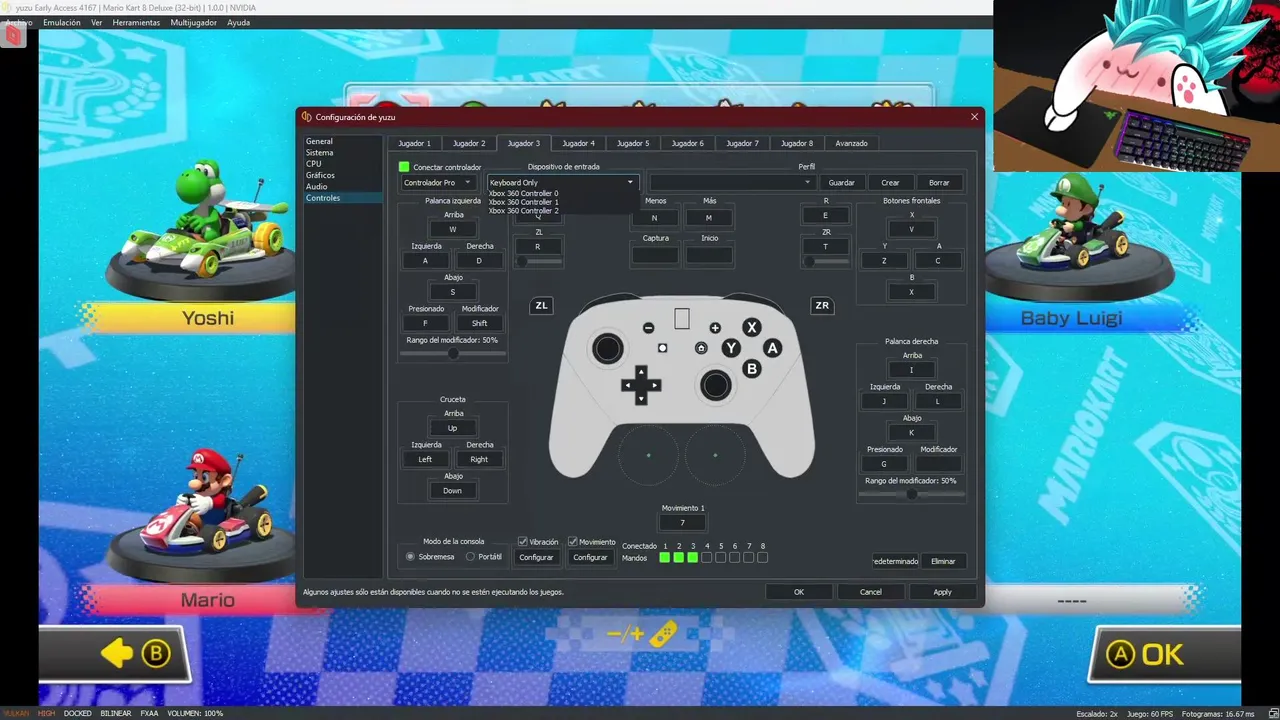
Task: Click the Cancel button
Action: pyautogui.click(x=871, y=592)
